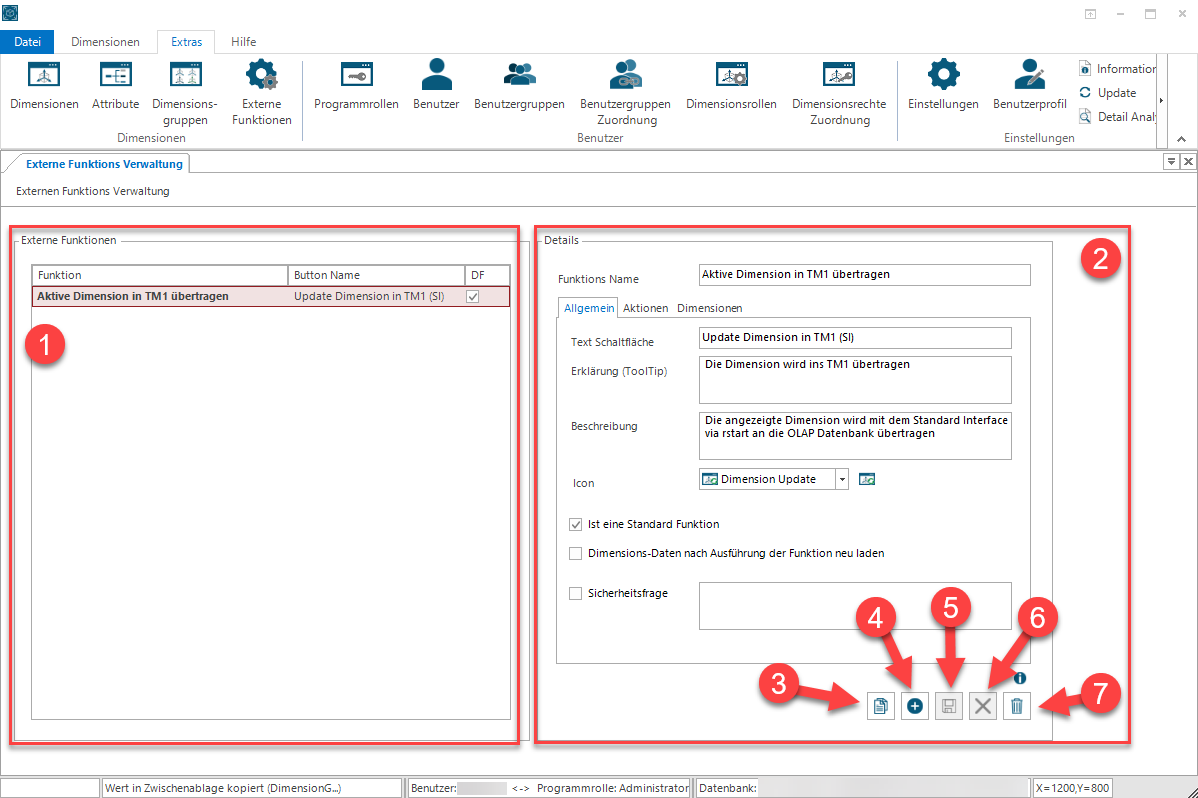Viewport: 1198px width, 798px height.
Task: Click the Button Name column header
Action: click(376, 275)
